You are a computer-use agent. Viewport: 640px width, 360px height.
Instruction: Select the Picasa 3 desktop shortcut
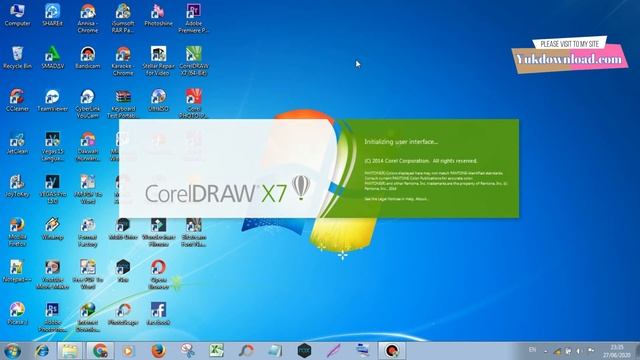tap(17, 313)
